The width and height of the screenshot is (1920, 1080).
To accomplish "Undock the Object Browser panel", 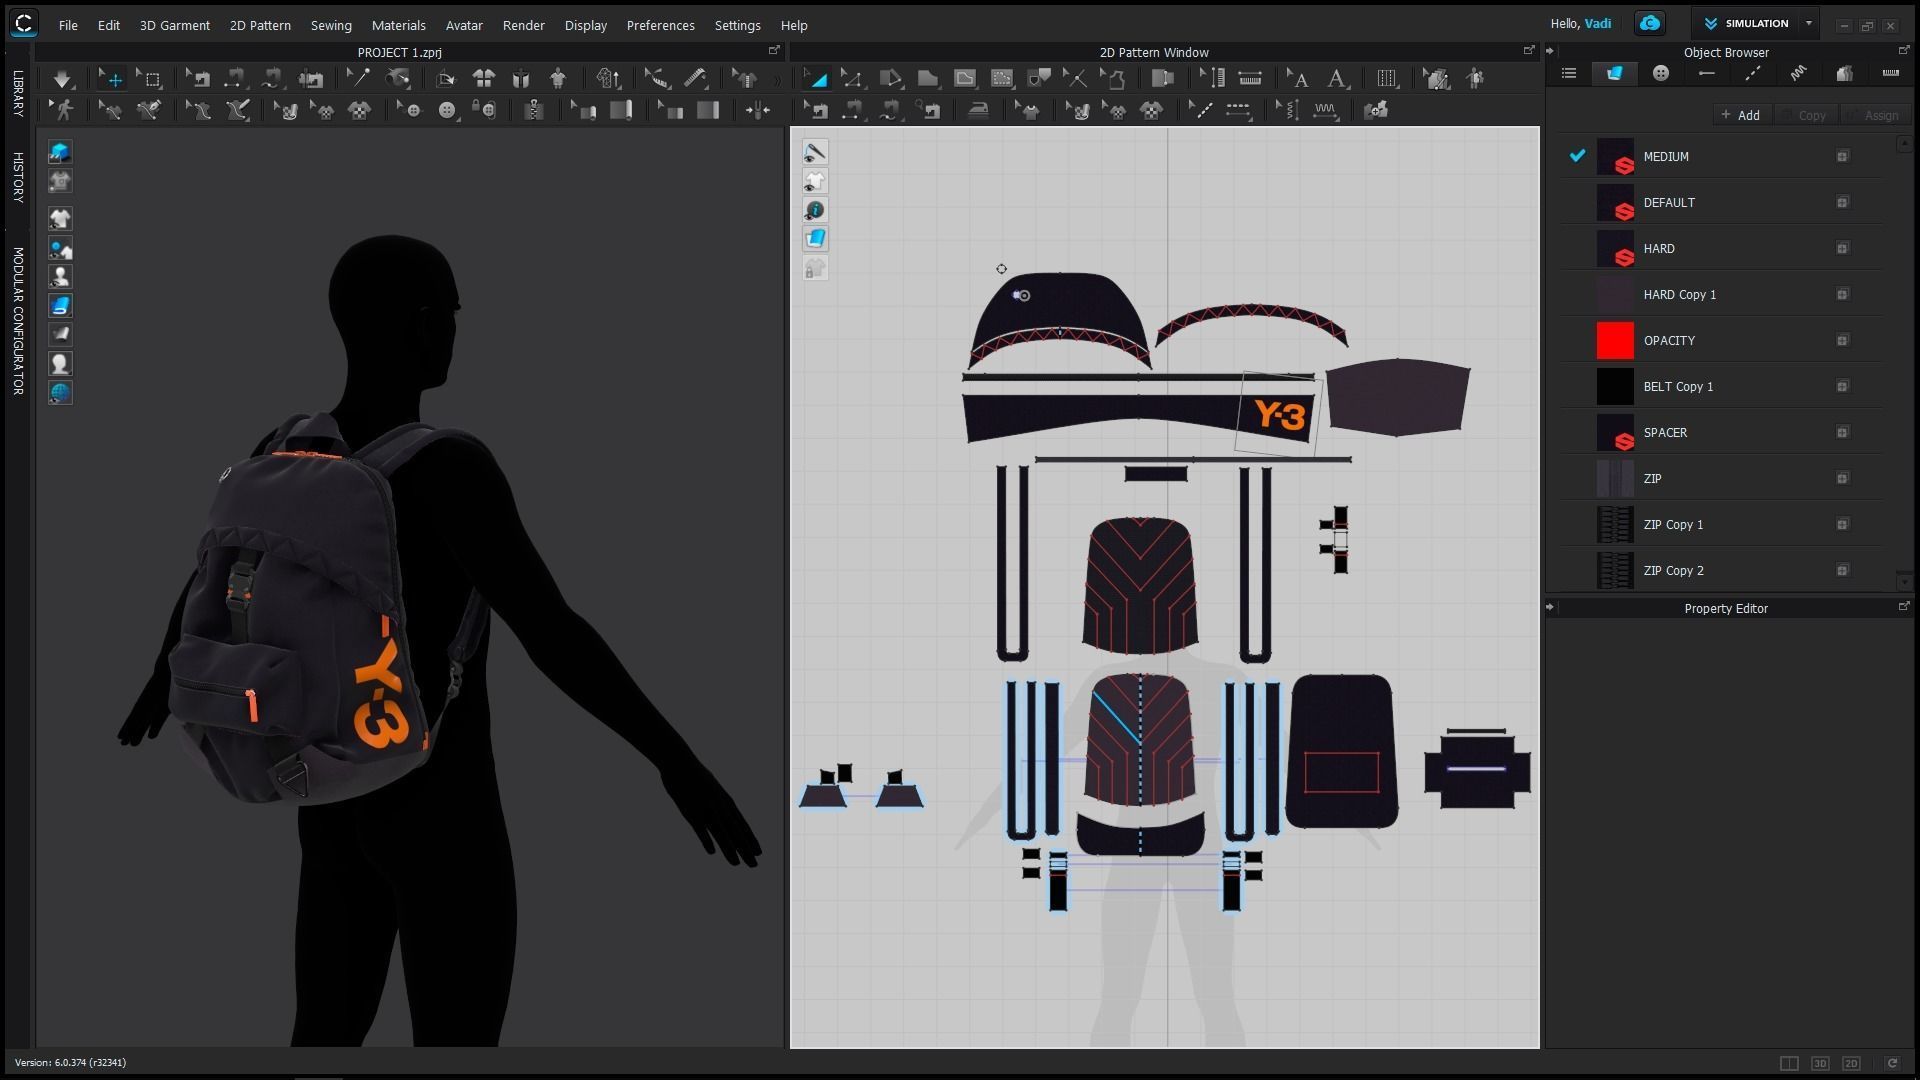I will [x=1903, y=50].
